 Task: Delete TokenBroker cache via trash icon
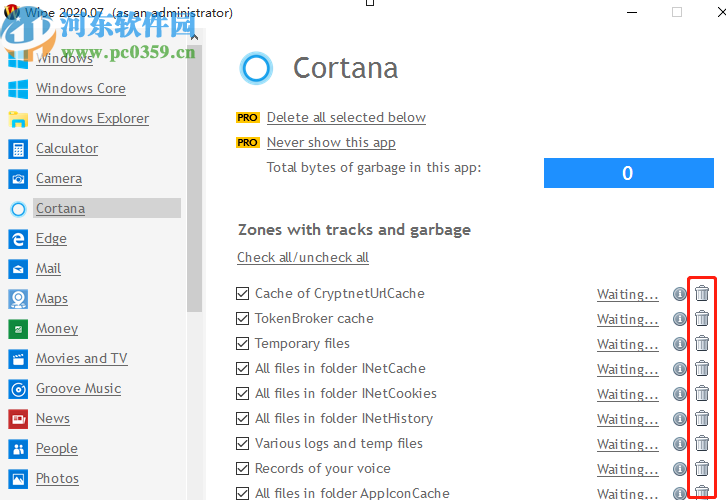702,318
